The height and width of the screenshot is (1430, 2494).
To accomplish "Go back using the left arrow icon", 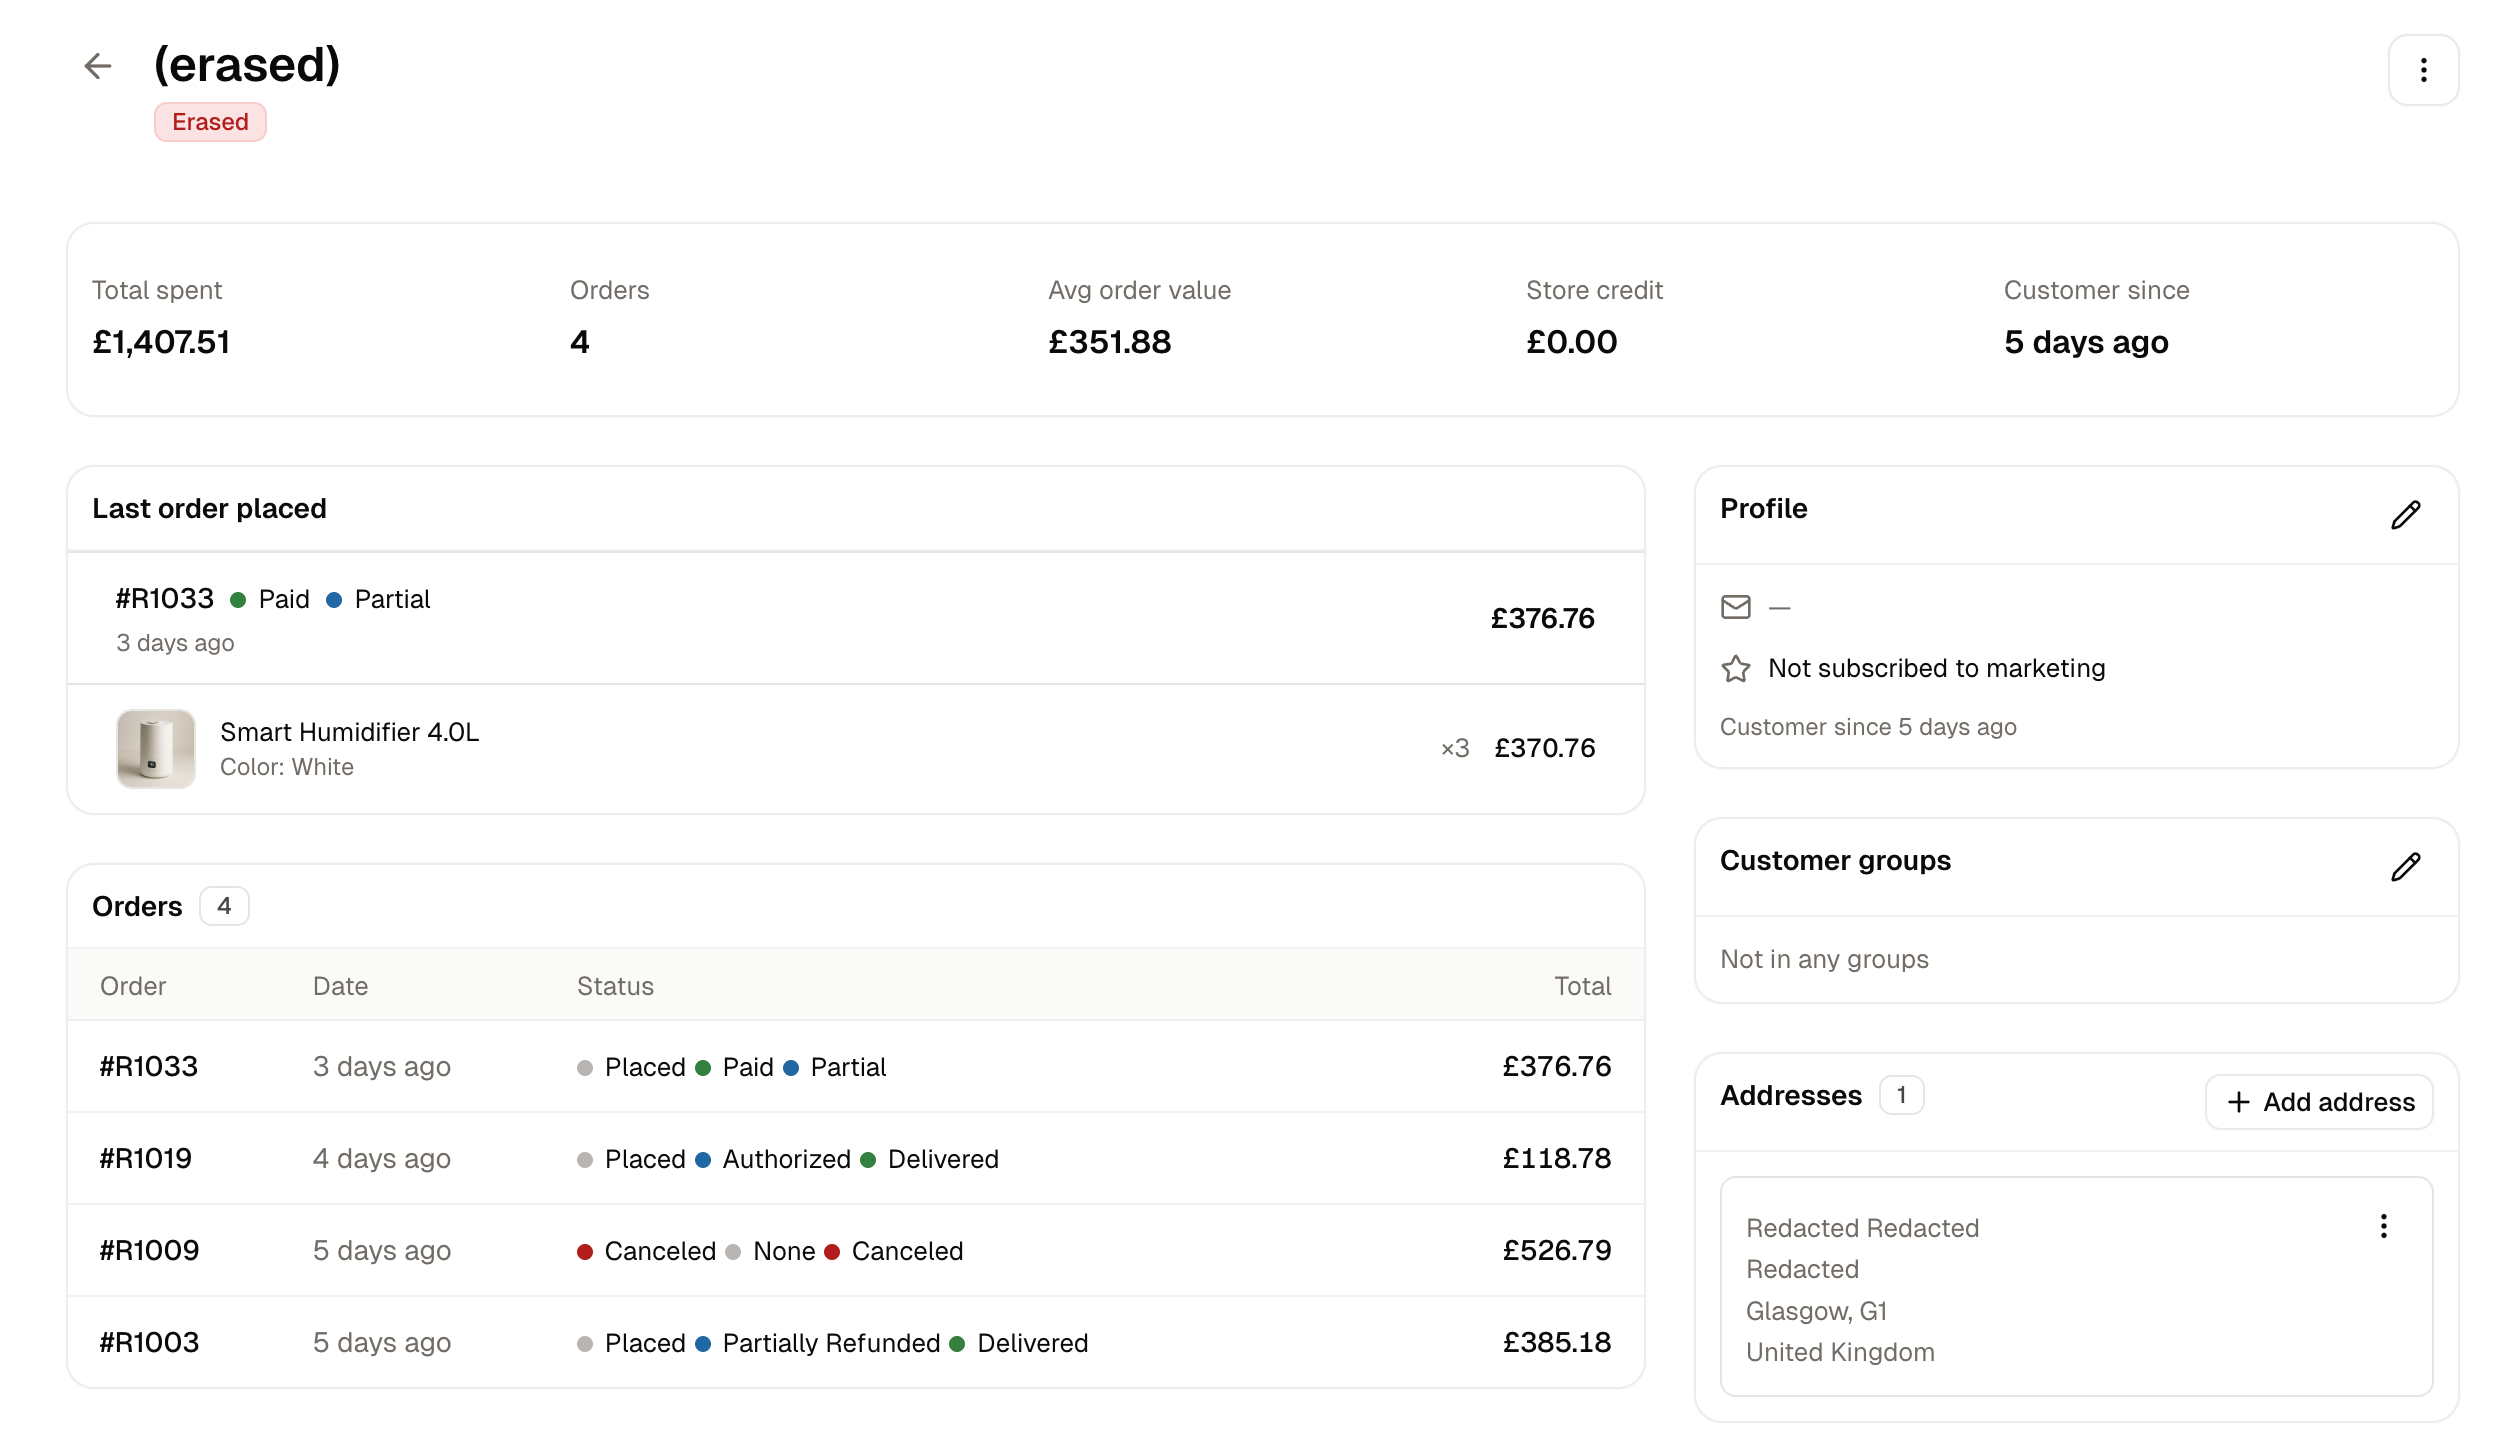I will [98, 66].
